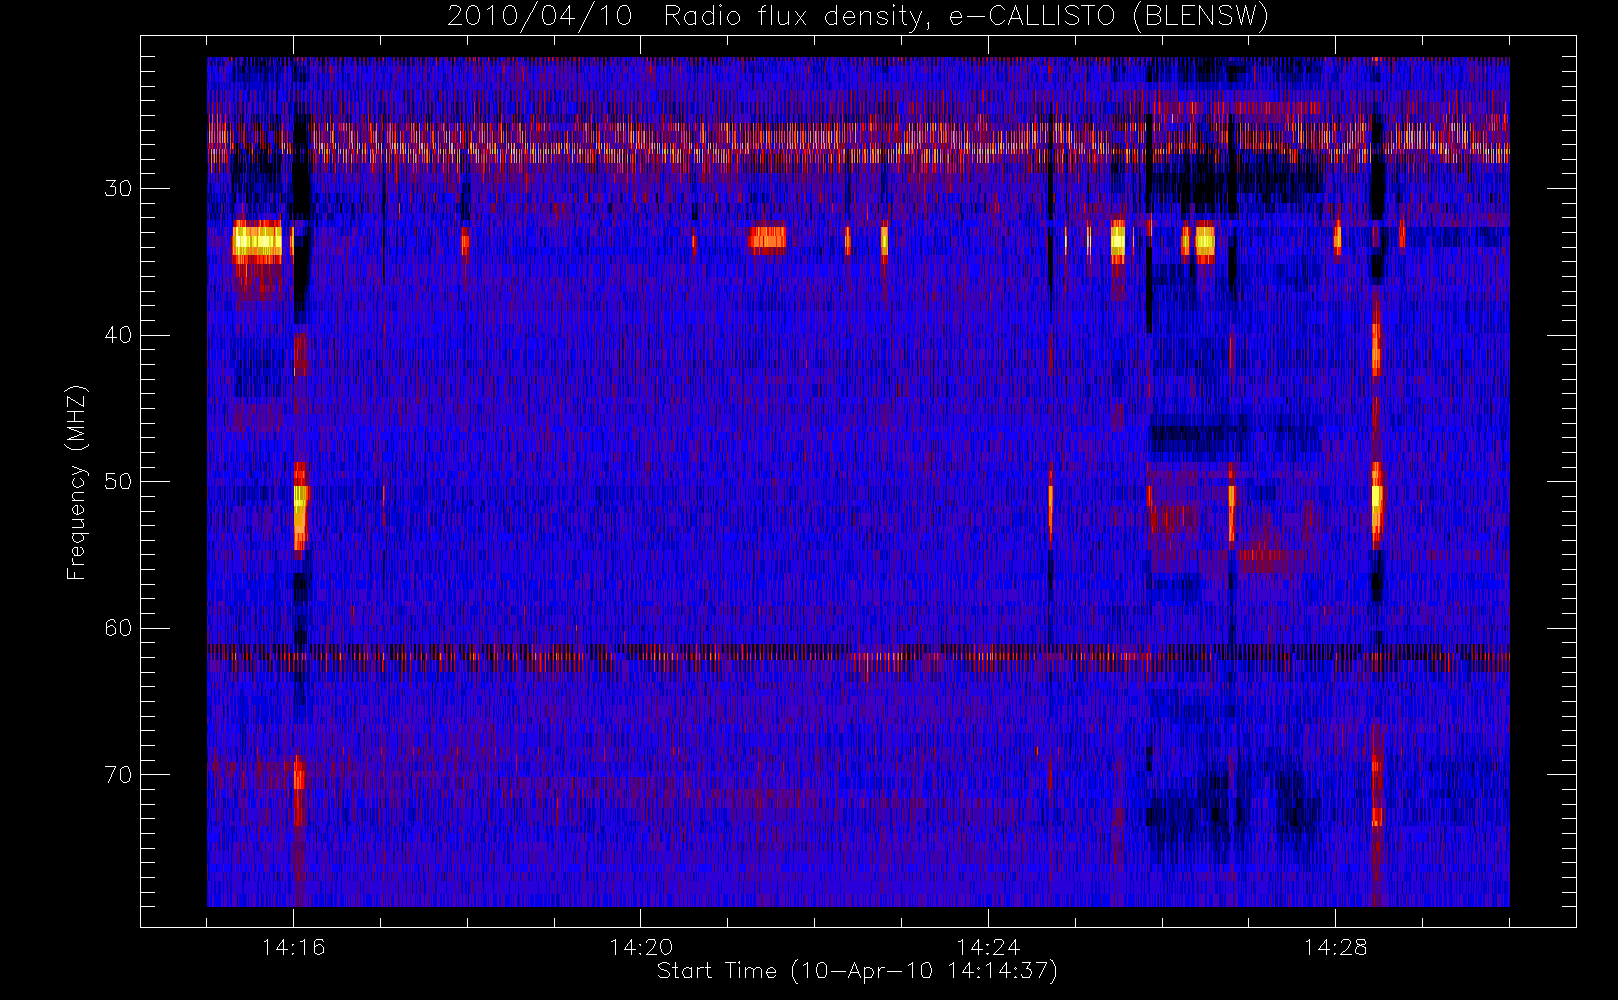The width and height of the screenshot is (1618, 1000).
Task: Select the 14:24 time tick label
Action: pos(988,947)
